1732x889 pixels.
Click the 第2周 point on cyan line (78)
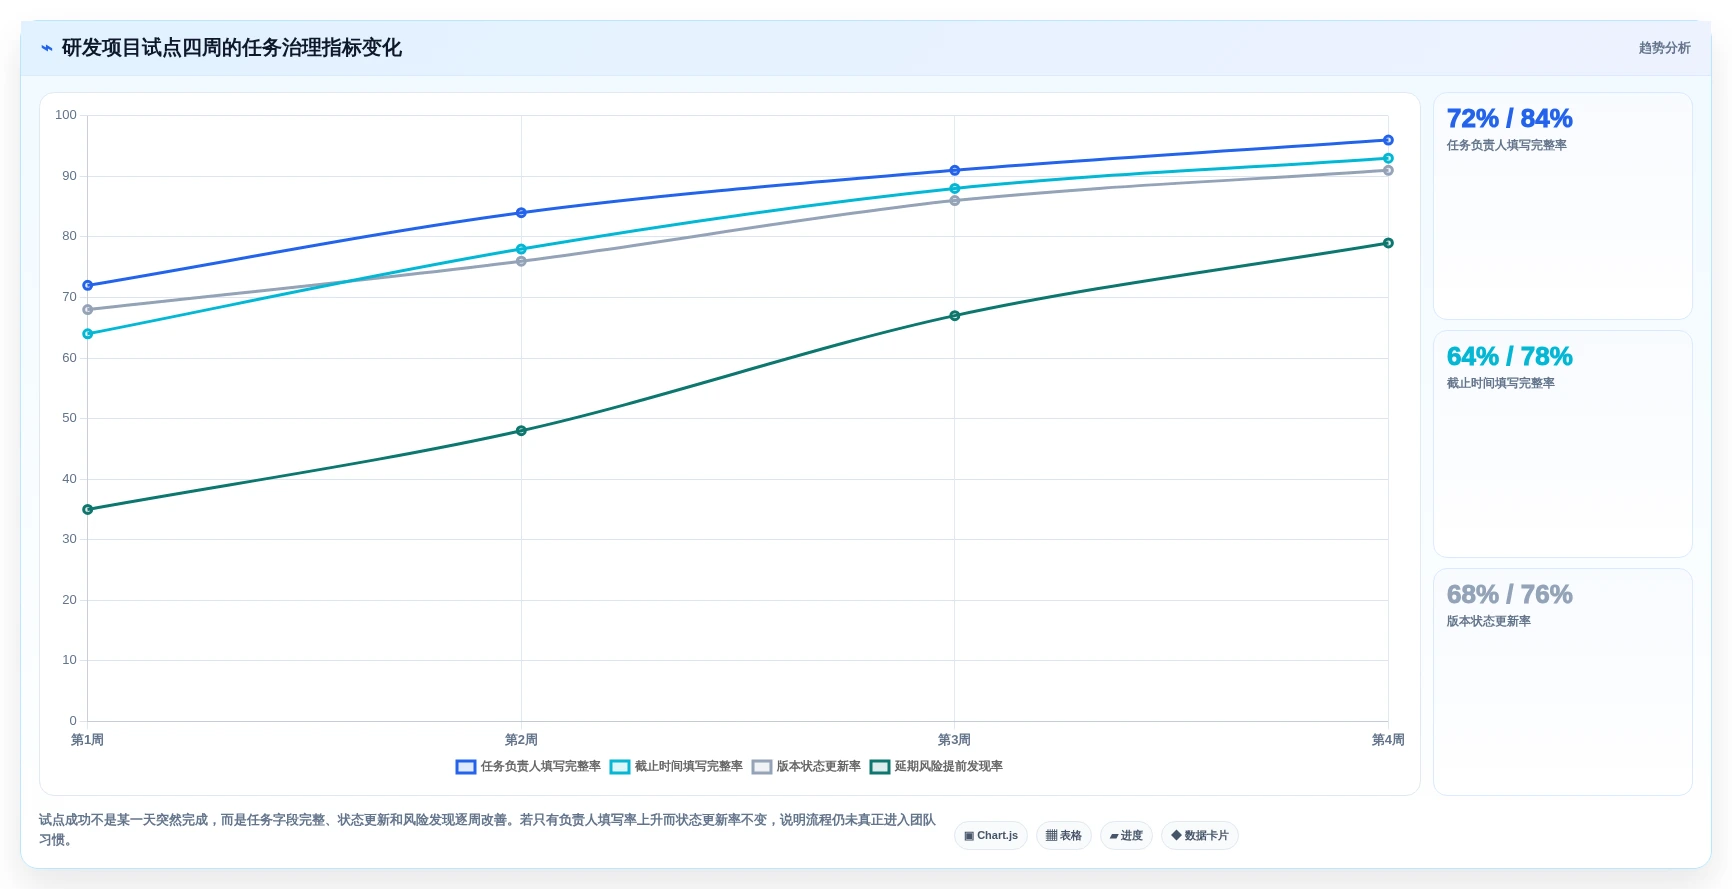coord(521,249)
